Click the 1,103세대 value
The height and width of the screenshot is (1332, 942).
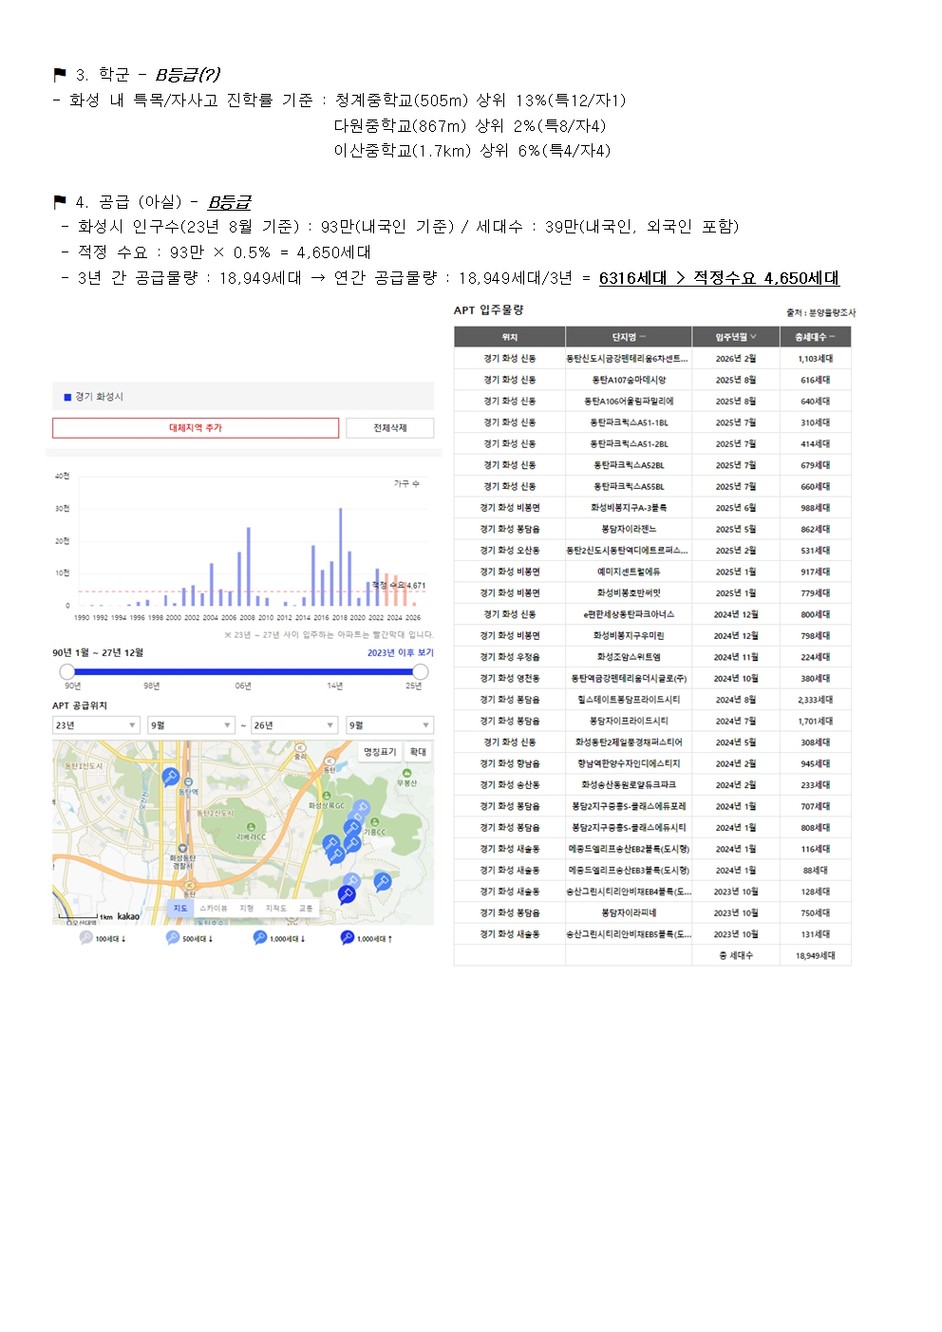tap(815, 359)
